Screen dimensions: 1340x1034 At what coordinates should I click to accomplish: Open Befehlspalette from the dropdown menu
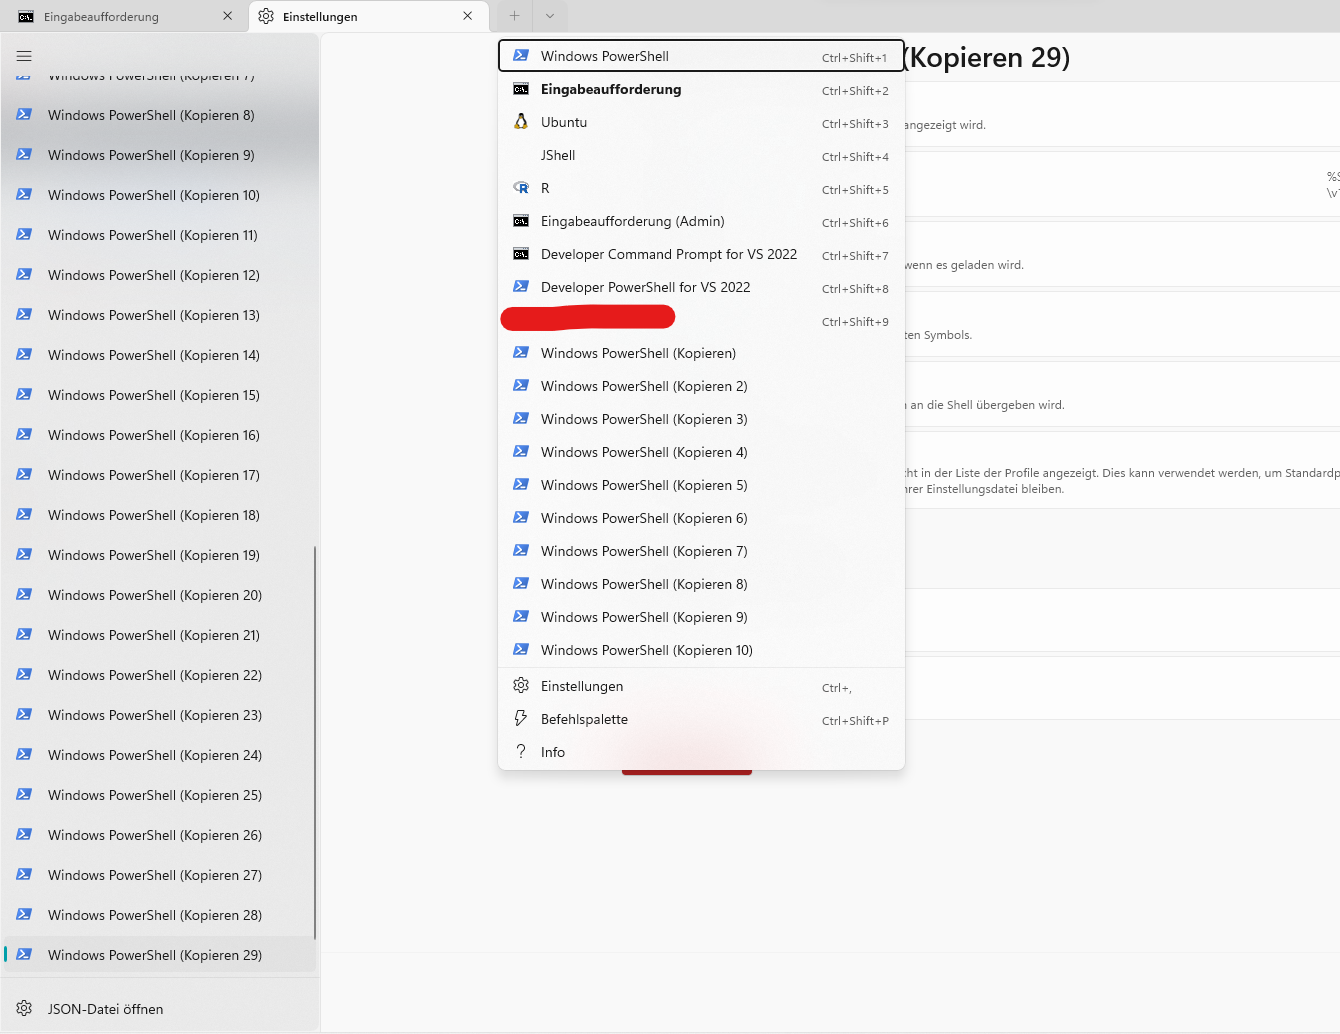(701, 719)
